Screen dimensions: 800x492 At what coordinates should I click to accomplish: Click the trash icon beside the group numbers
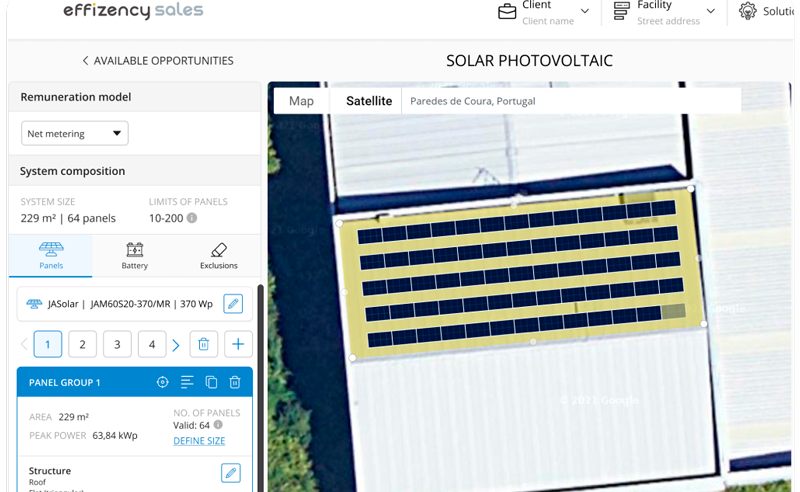click(203, 345)
